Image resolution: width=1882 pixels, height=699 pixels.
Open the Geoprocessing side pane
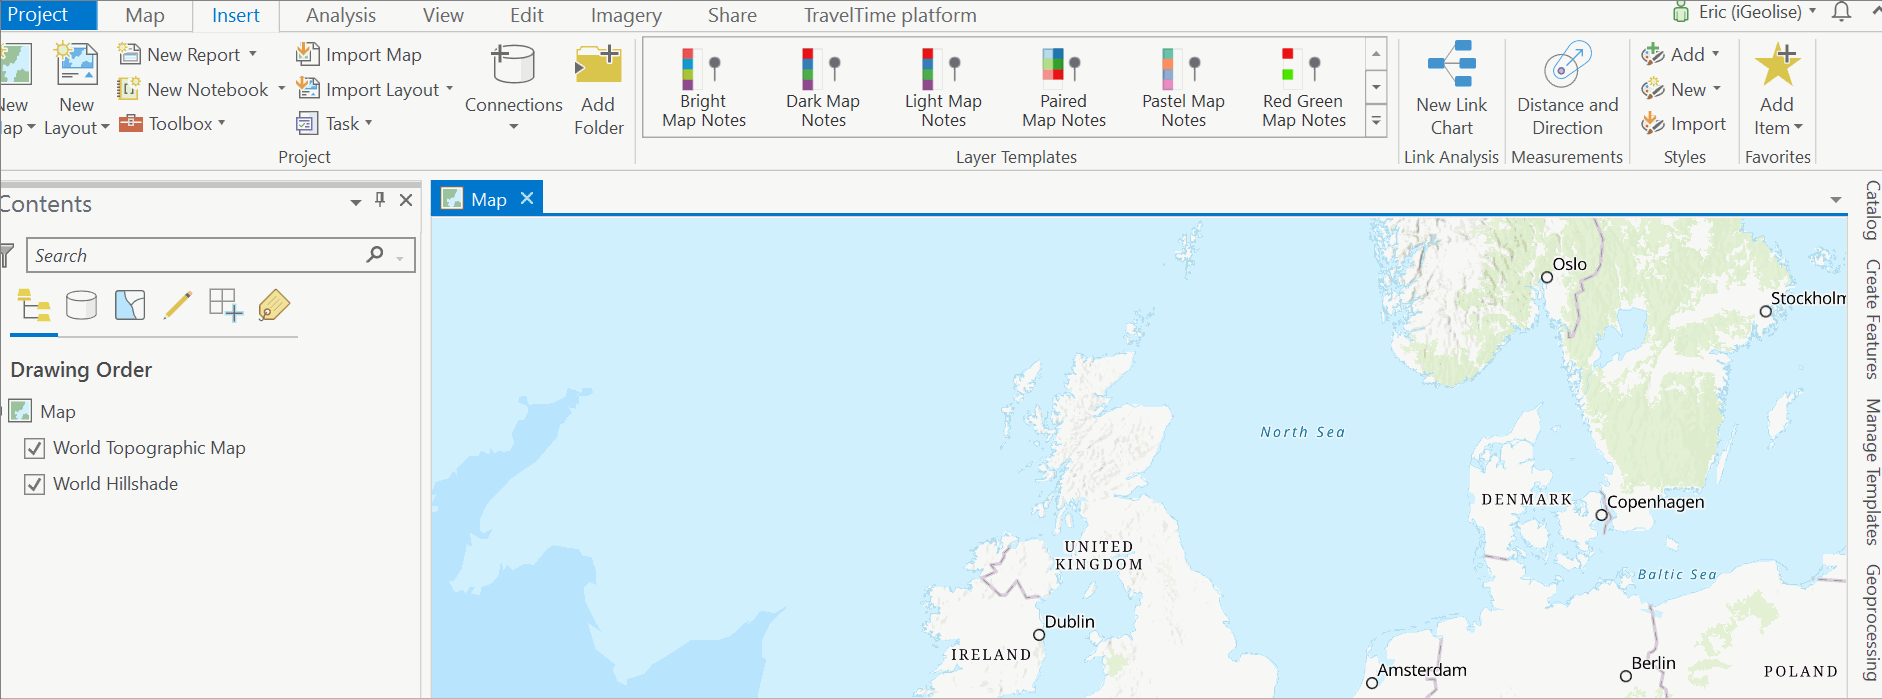click(1871, 623)
